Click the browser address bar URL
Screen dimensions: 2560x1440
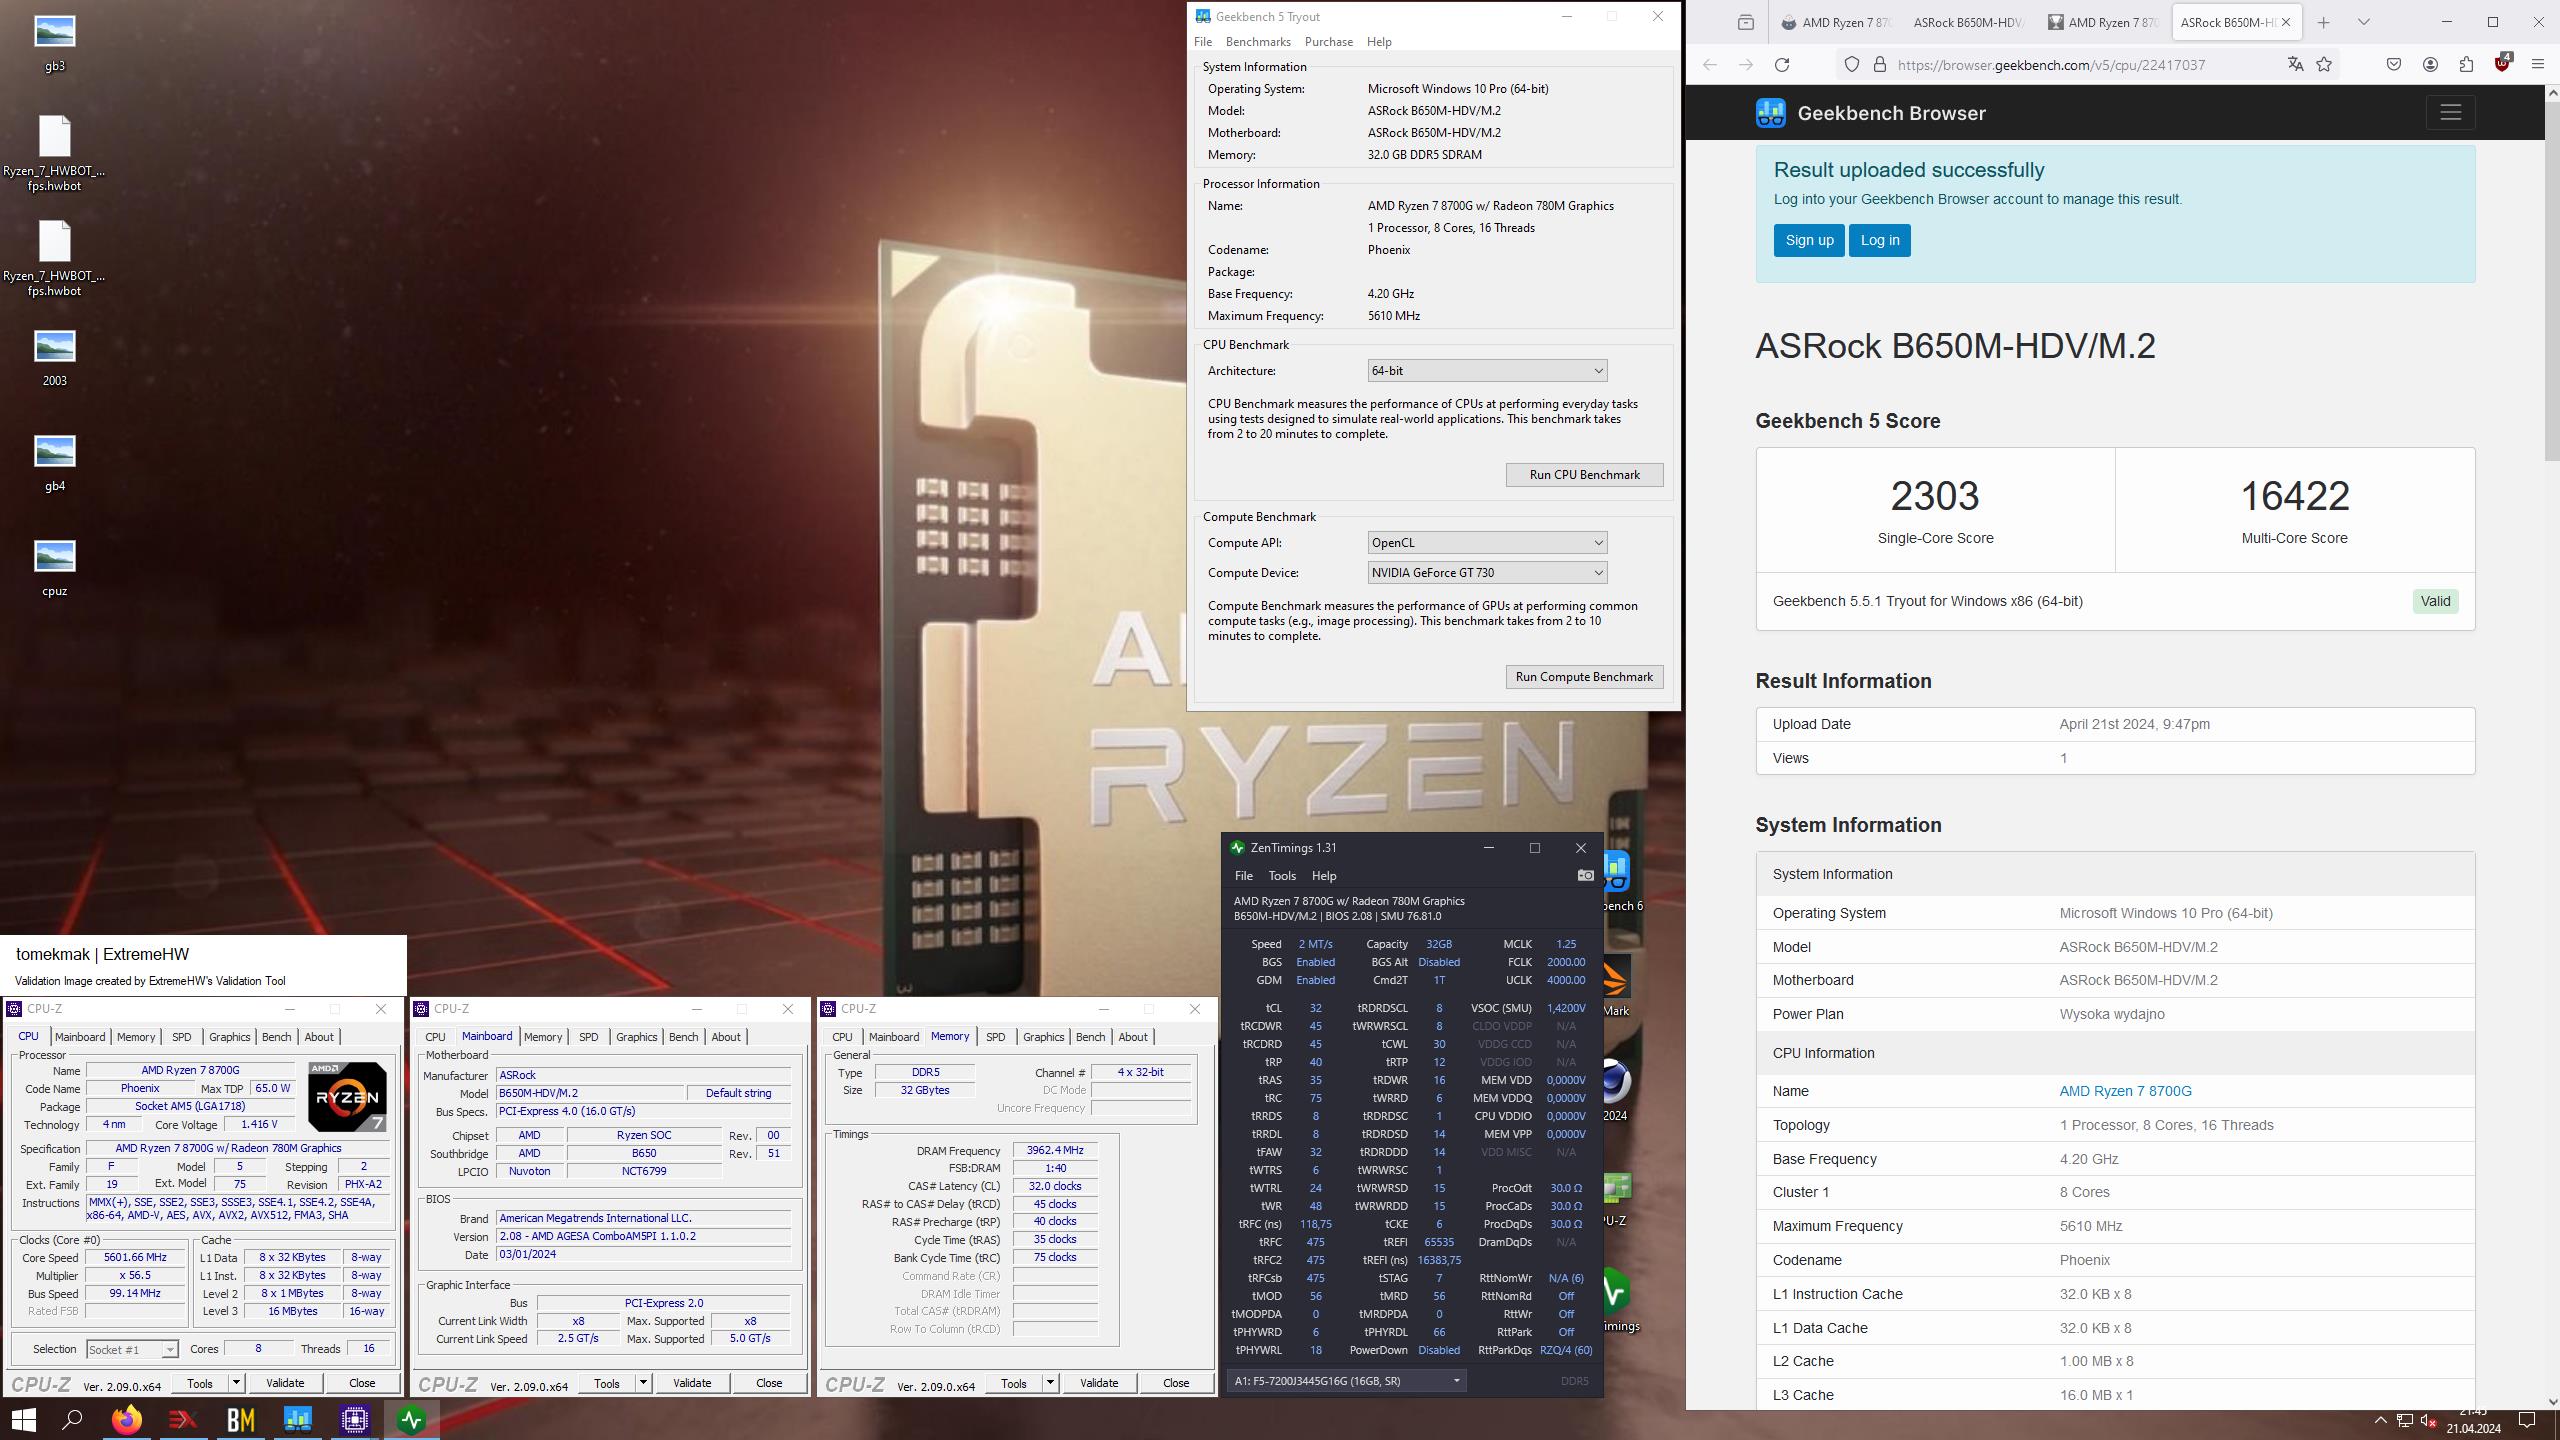(x=2050, y=64)
